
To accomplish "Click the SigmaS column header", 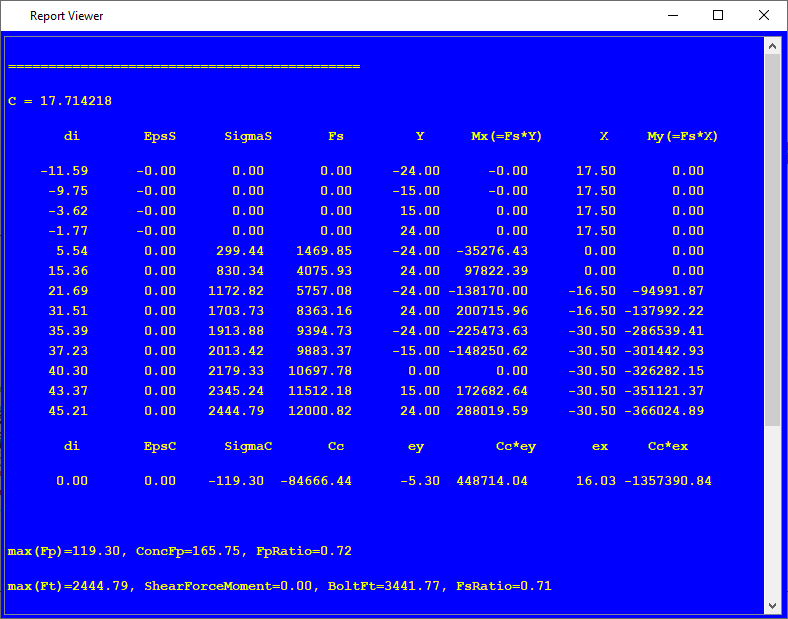I will tap(248, 136).
